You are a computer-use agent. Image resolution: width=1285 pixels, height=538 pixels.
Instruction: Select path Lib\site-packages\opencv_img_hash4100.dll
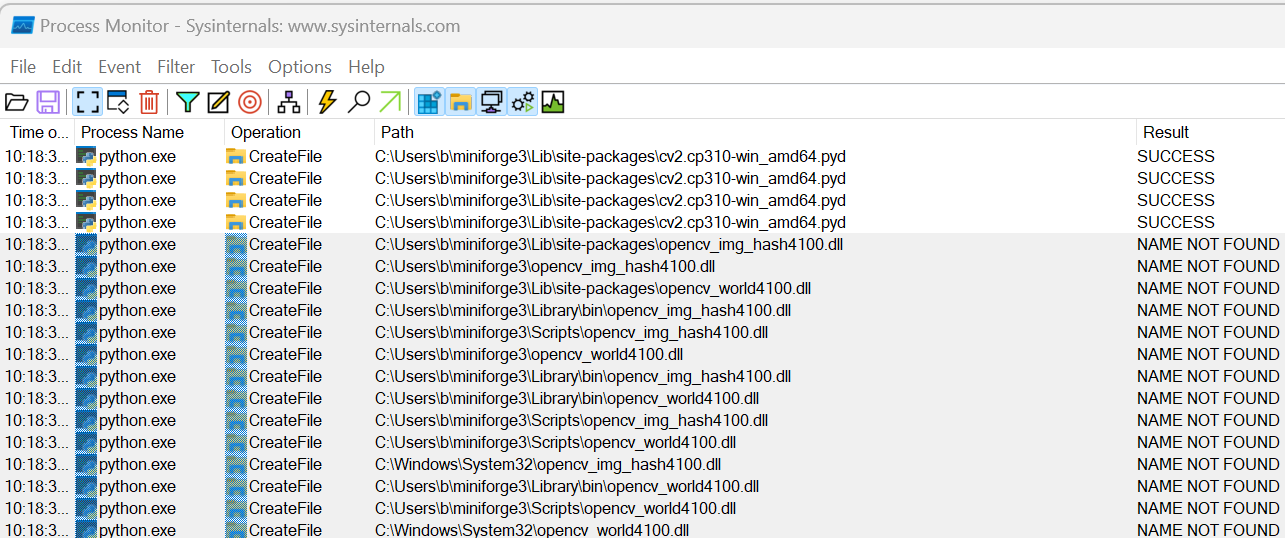(609, 244)
